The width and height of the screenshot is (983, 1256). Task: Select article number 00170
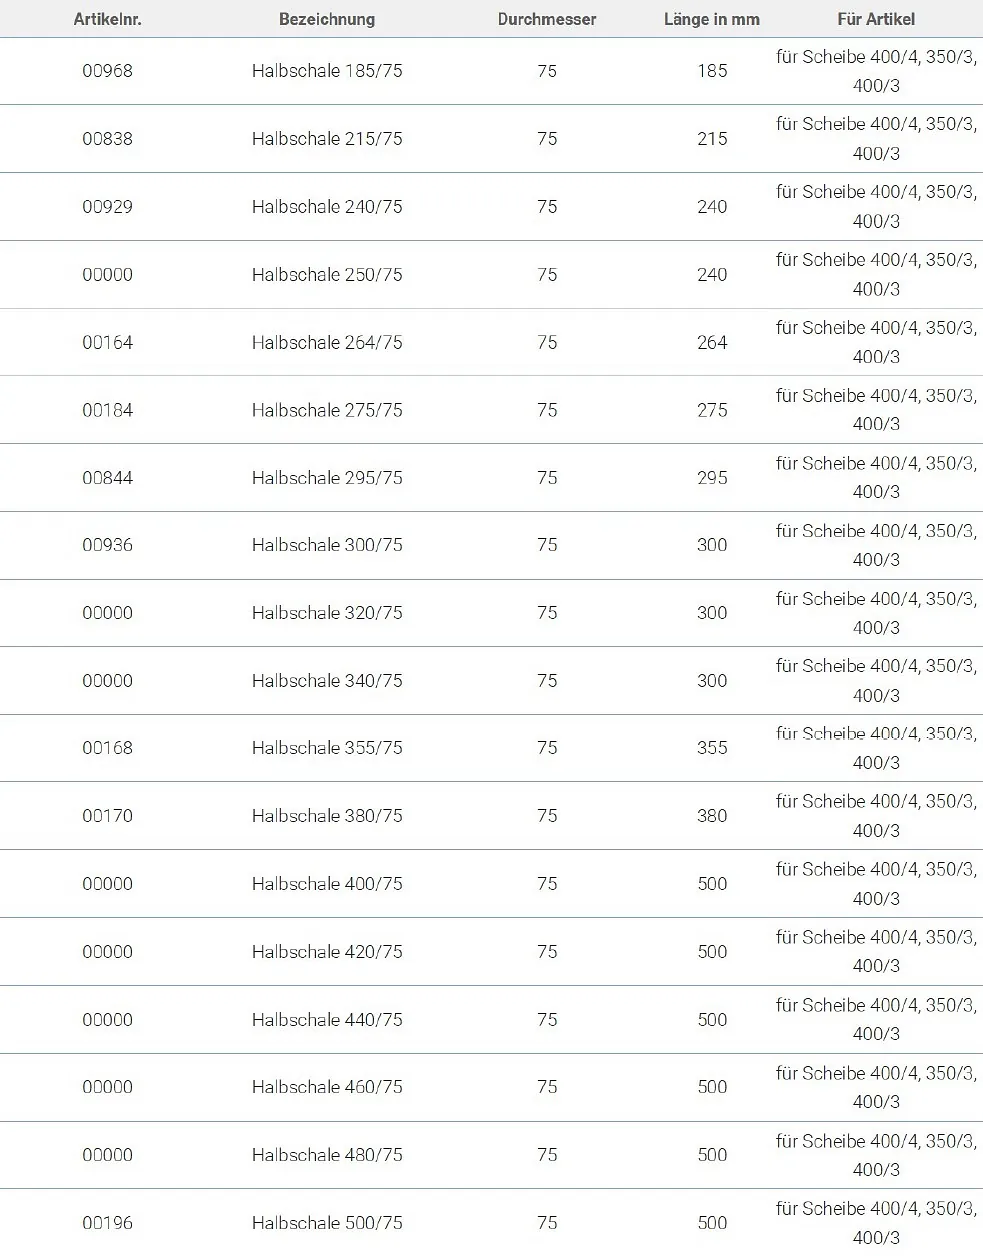[107, 816]
